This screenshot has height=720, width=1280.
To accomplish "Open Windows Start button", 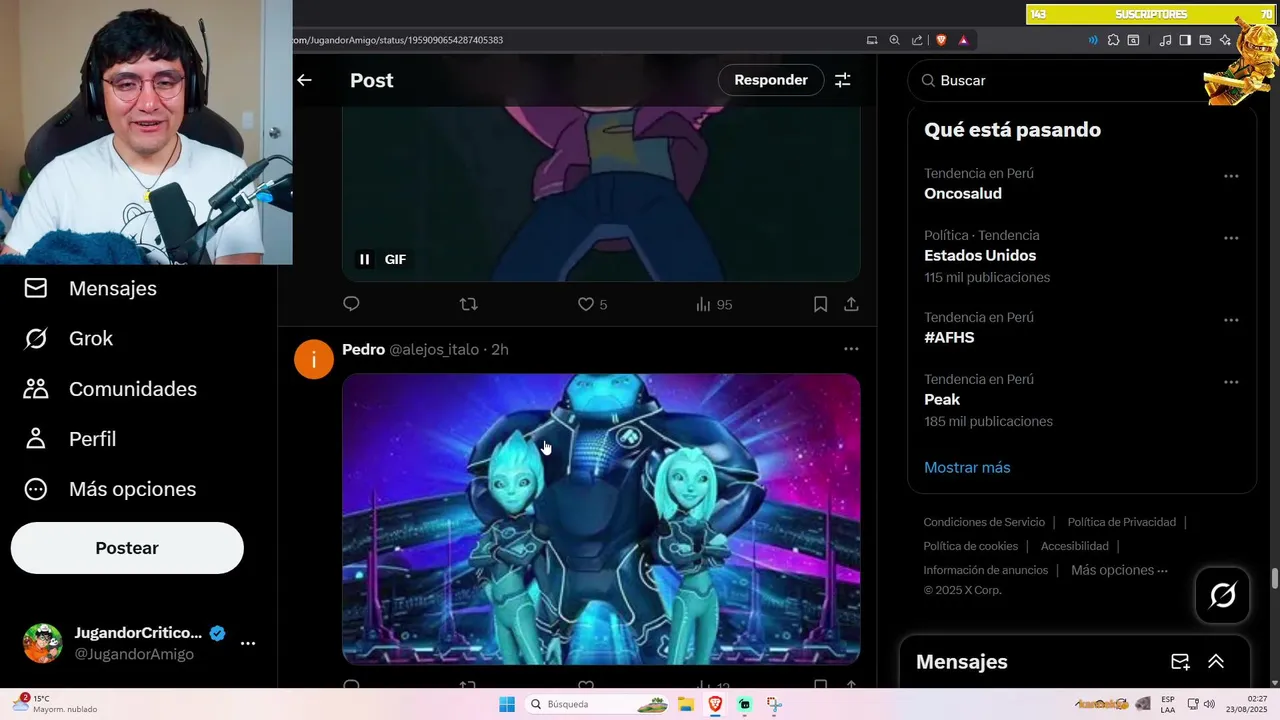I will 507,704.
